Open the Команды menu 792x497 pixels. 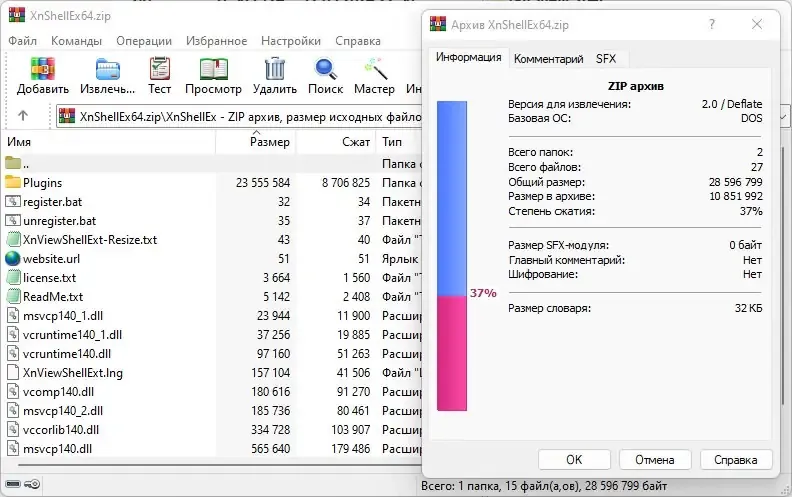pyautogui.click(x=76, y=41)
